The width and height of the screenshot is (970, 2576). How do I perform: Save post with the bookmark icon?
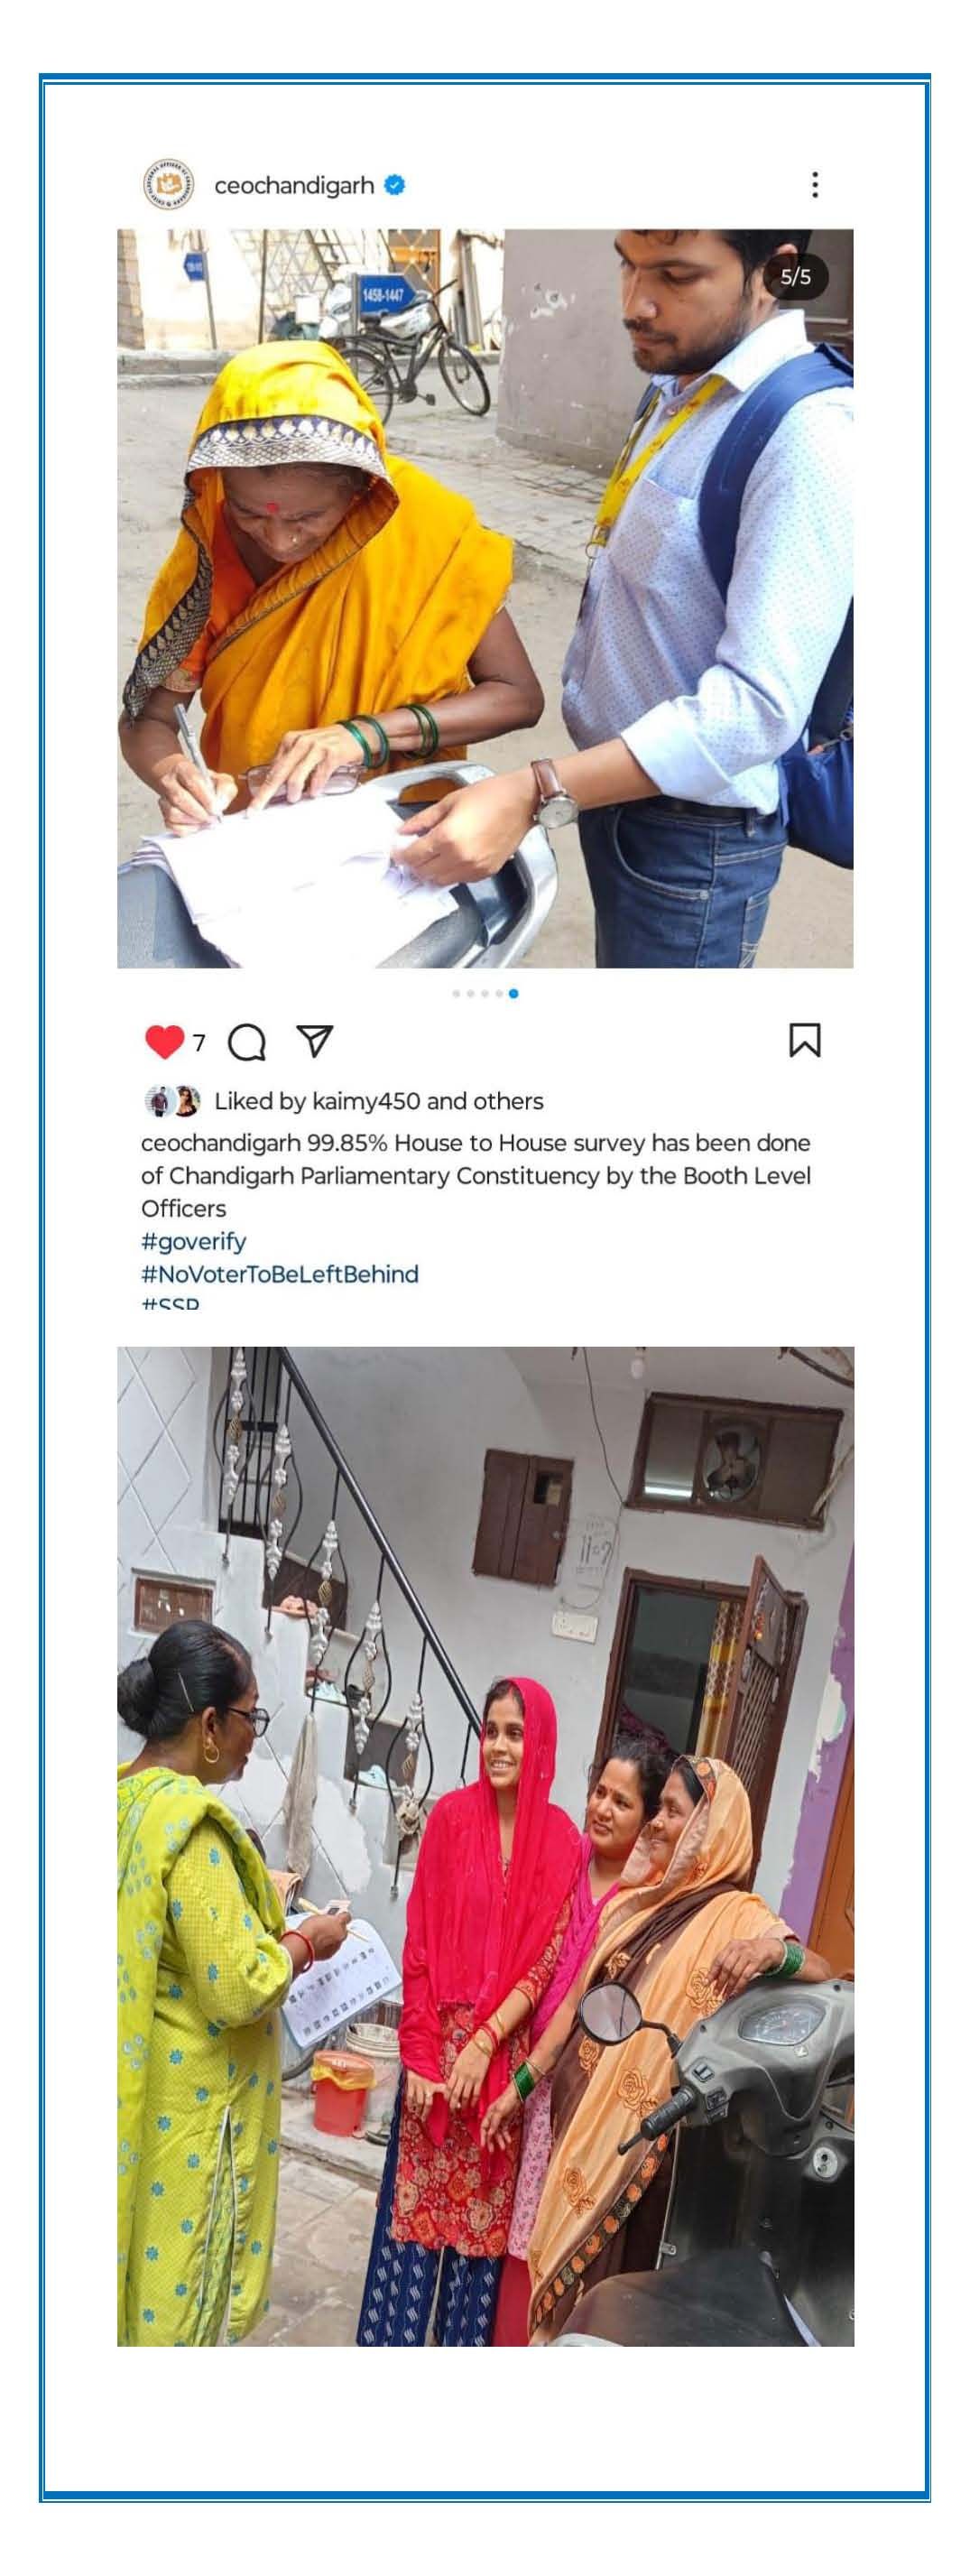805,1040
